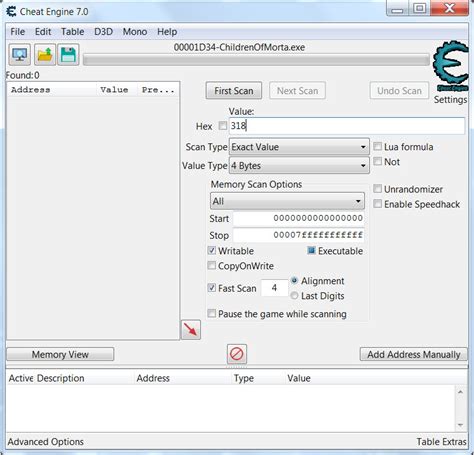Enable the CopyOnWrite checkbox
This screenshot has width=474, height=455.
[x=212, y=266]
